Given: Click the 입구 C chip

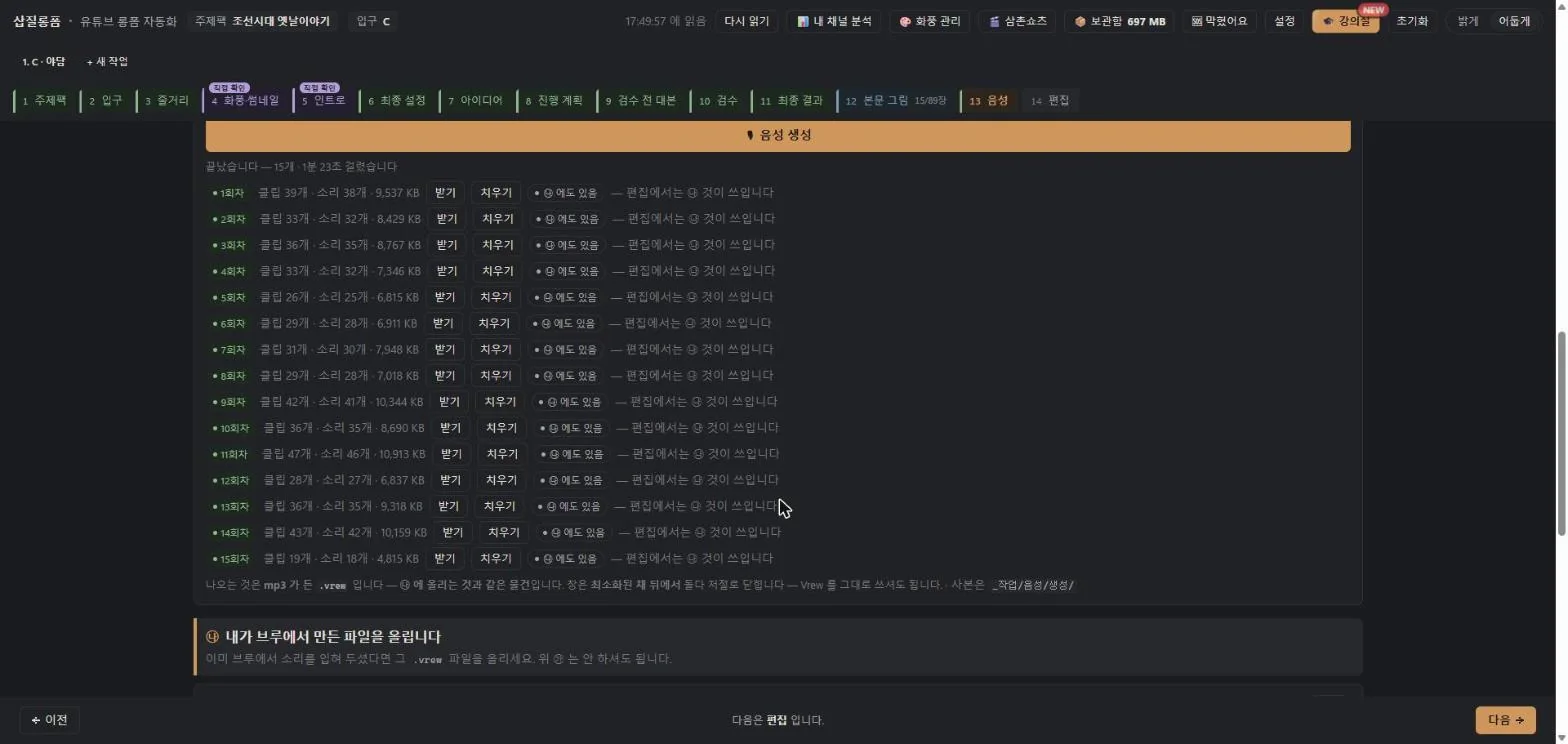Looking at the screenshot, I should tap(373, 21).
